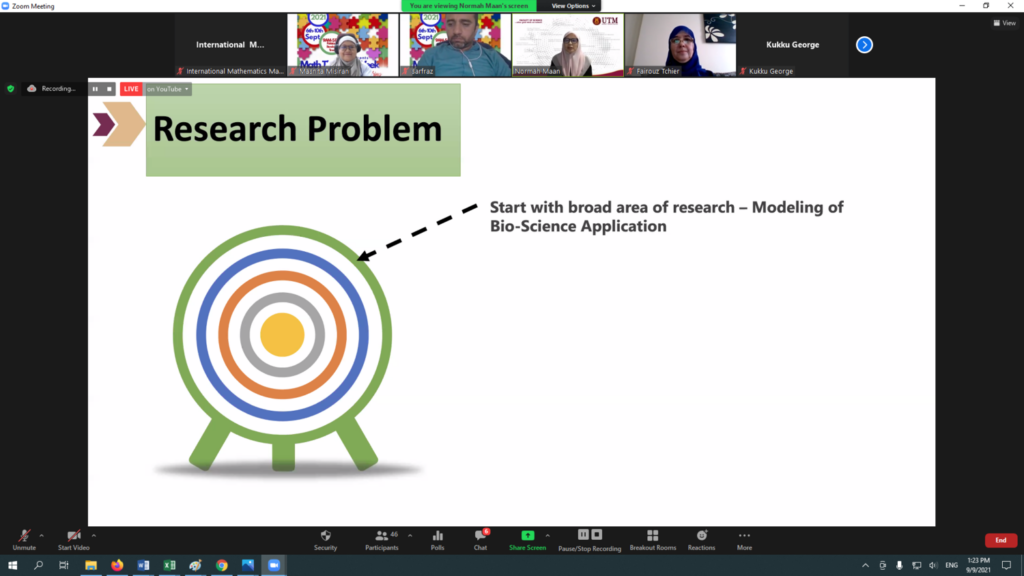Show next participants with blue arrow
The image size is (1024, 576).
tap(864, 44)
